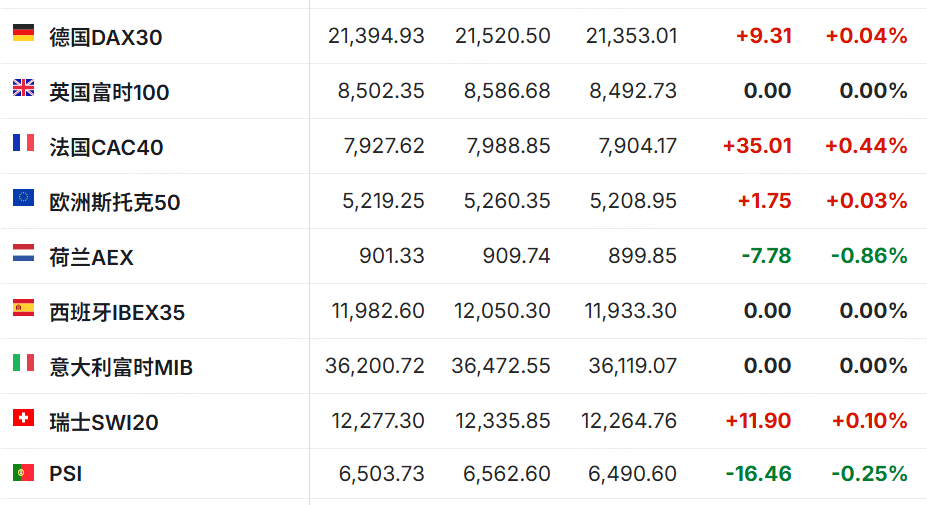
Task: Click the Italian flag icon
Action: [24, 362]
